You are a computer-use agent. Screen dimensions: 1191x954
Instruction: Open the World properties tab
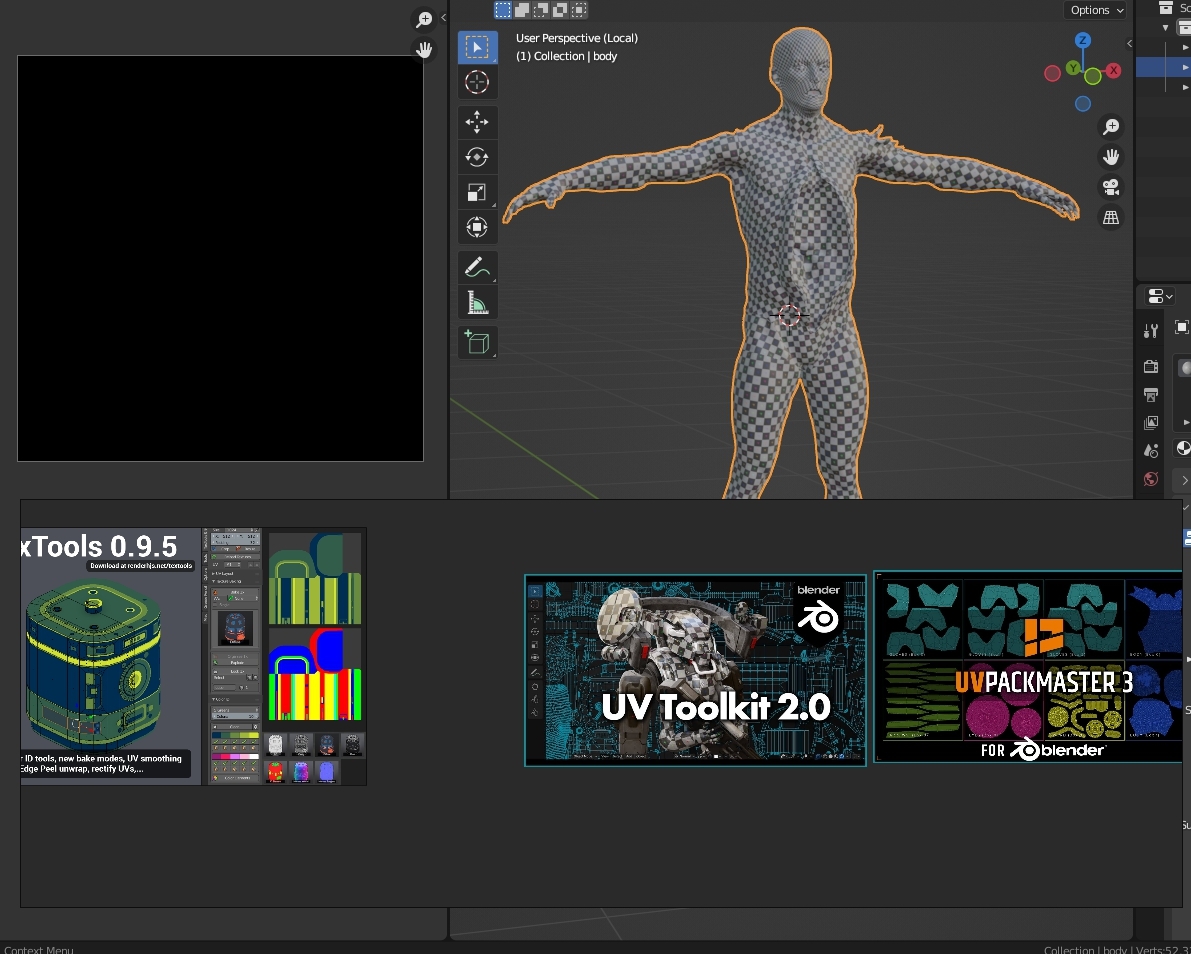tap(1151, 479)
